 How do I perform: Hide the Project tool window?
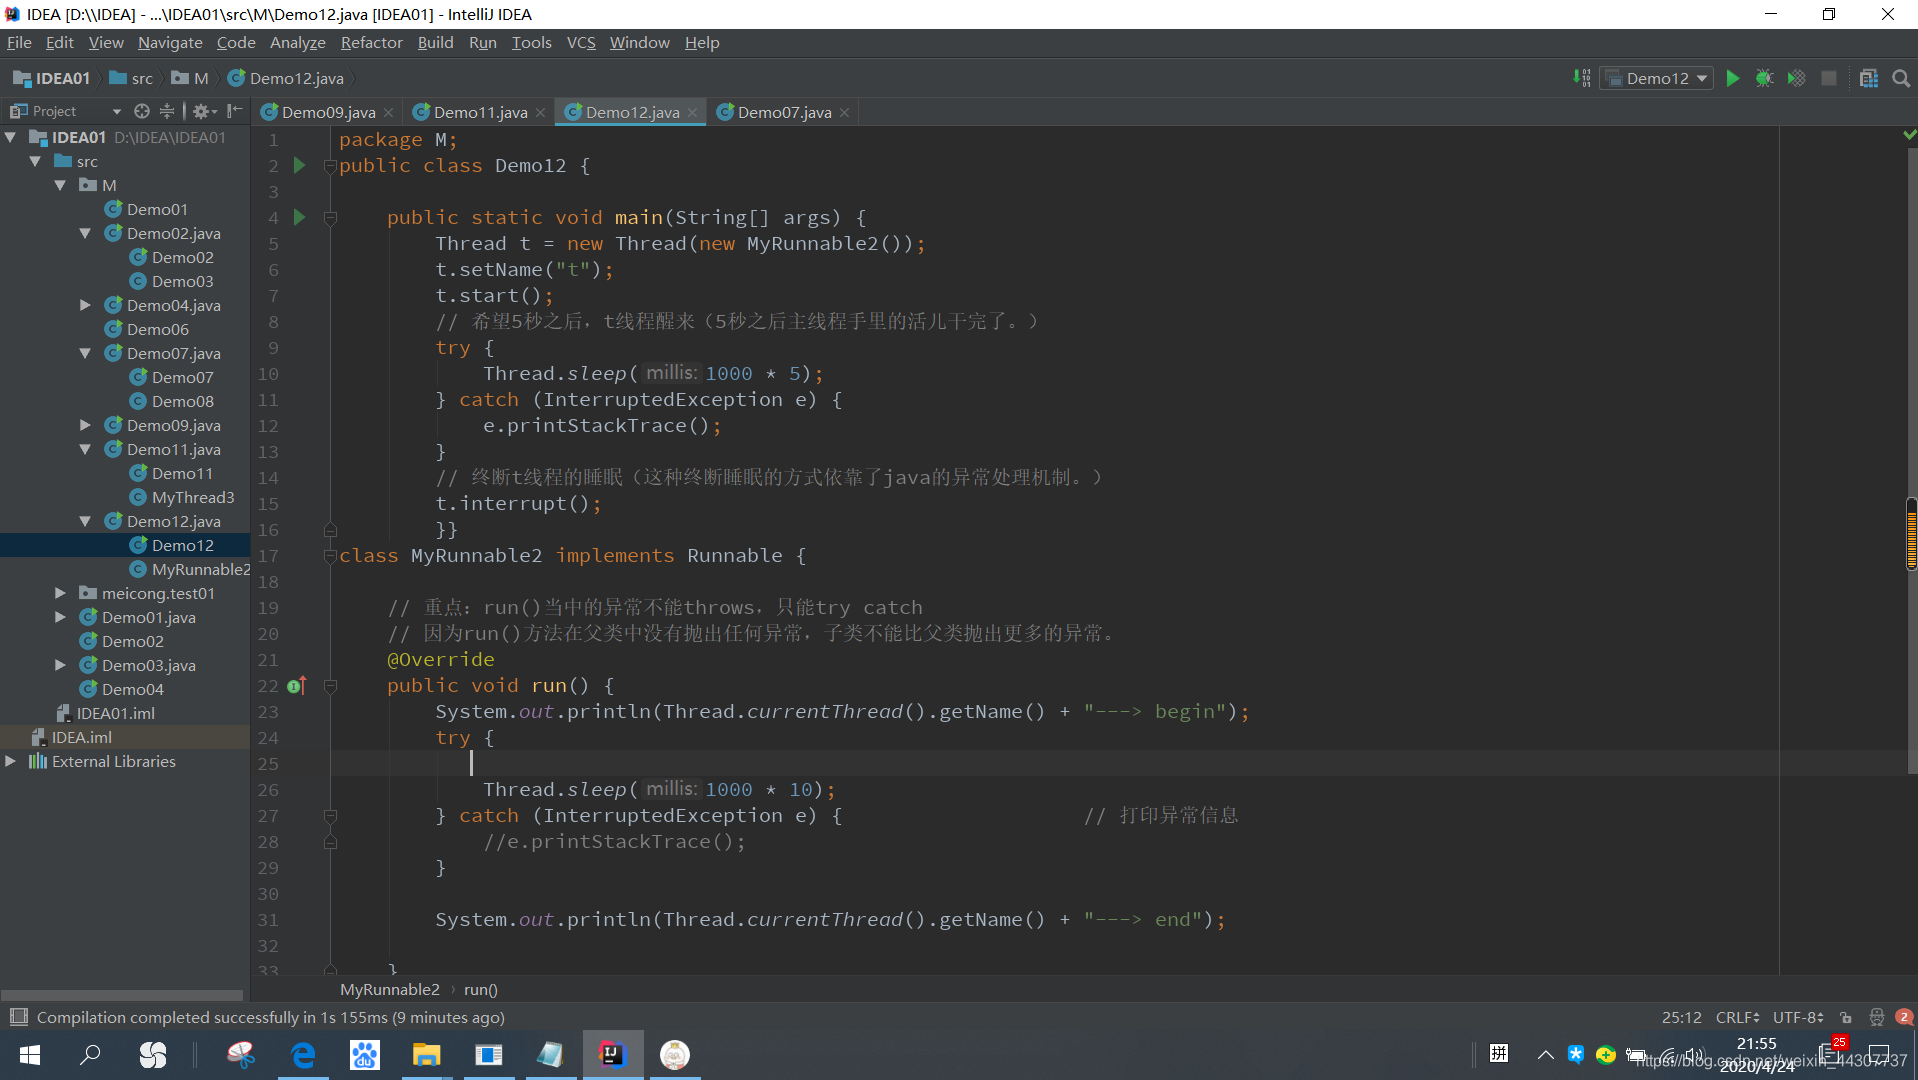pos(235,111)
